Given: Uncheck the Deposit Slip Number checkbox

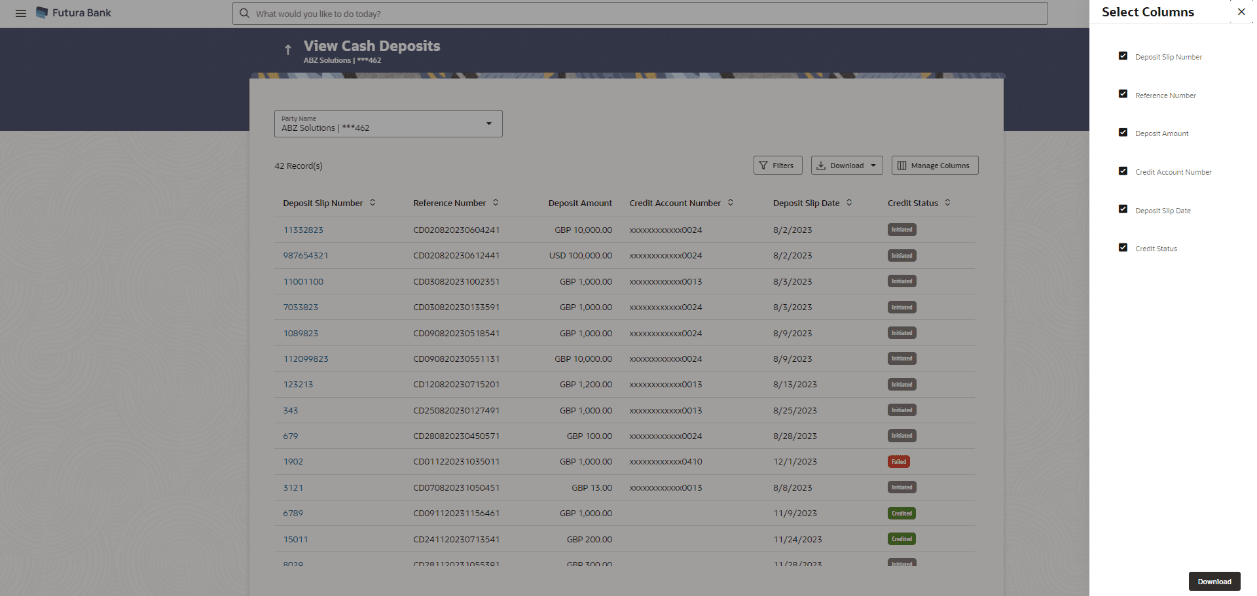Looking at the screenshot, I should point(1123,56).
